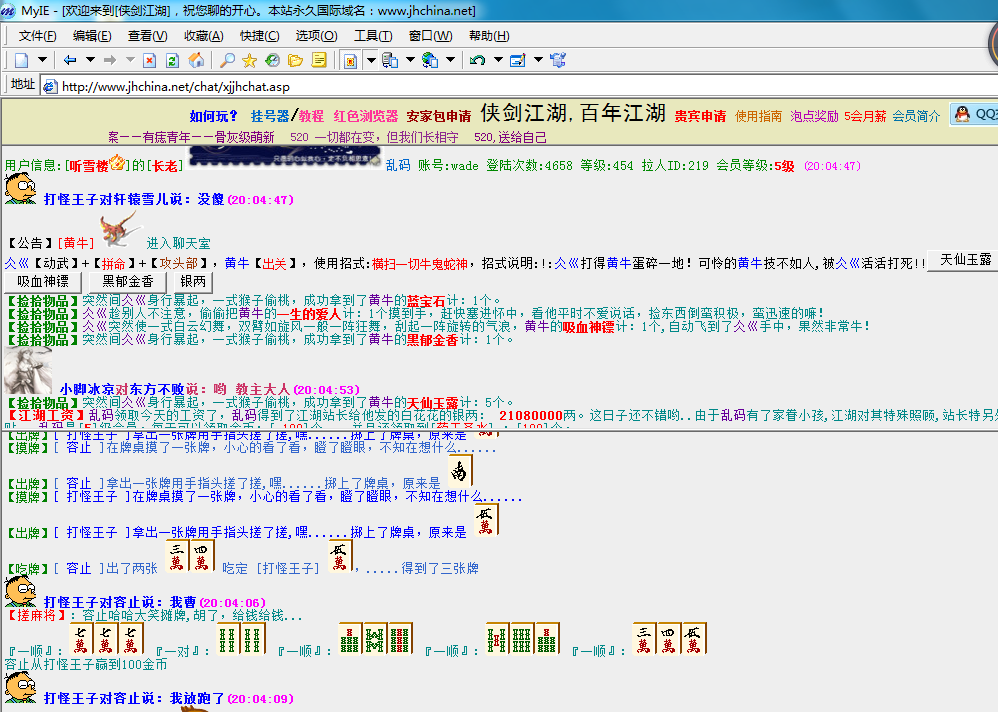Open the popup blocker dropdown arrow

coord(370,60)
